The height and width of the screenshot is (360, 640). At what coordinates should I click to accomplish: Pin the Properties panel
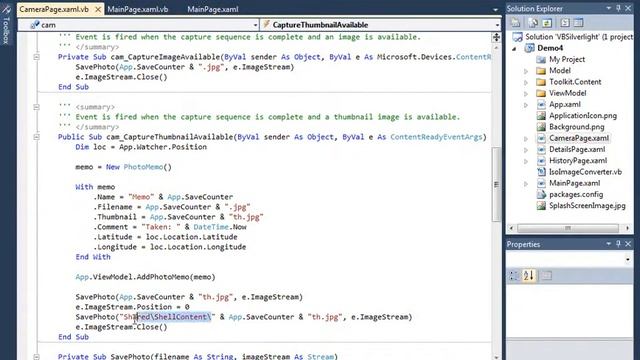click(x=618, y=244)
